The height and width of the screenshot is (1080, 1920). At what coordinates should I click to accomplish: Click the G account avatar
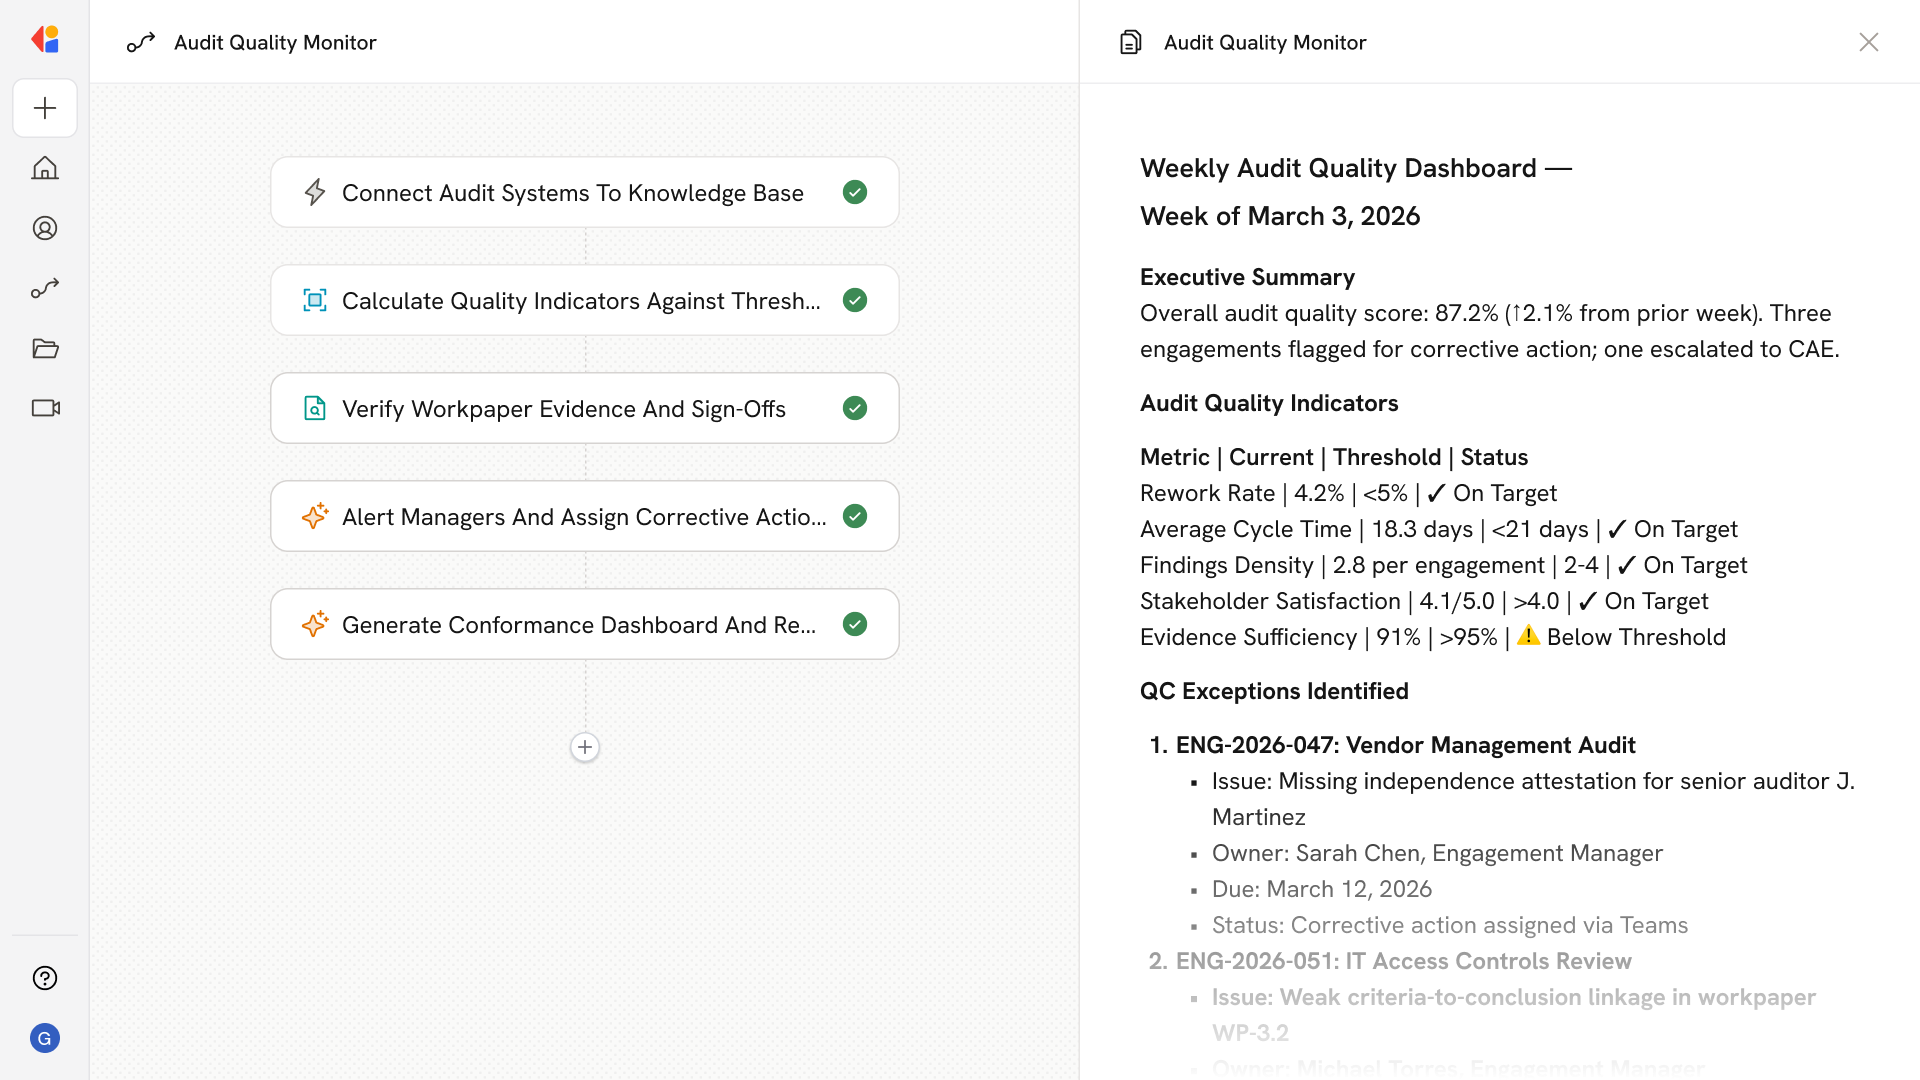[45, 1038]
